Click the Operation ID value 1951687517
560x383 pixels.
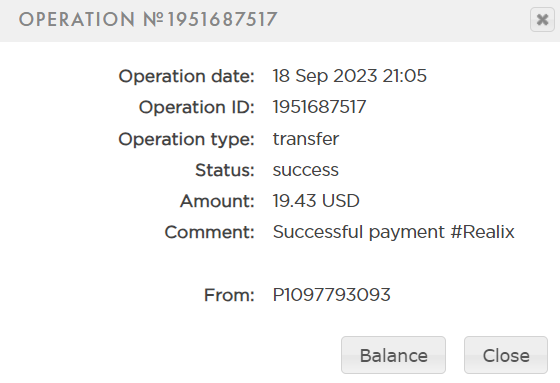click(x=319, y=107)
